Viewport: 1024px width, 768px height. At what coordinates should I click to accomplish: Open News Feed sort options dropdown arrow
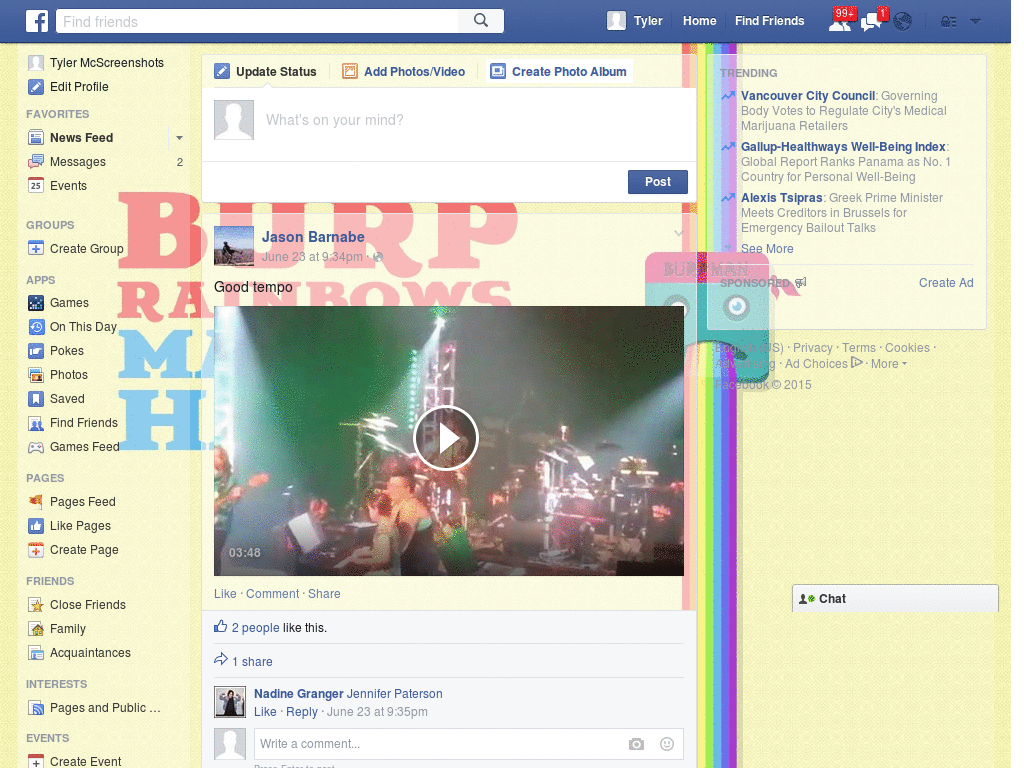click(x=179, y=138)
